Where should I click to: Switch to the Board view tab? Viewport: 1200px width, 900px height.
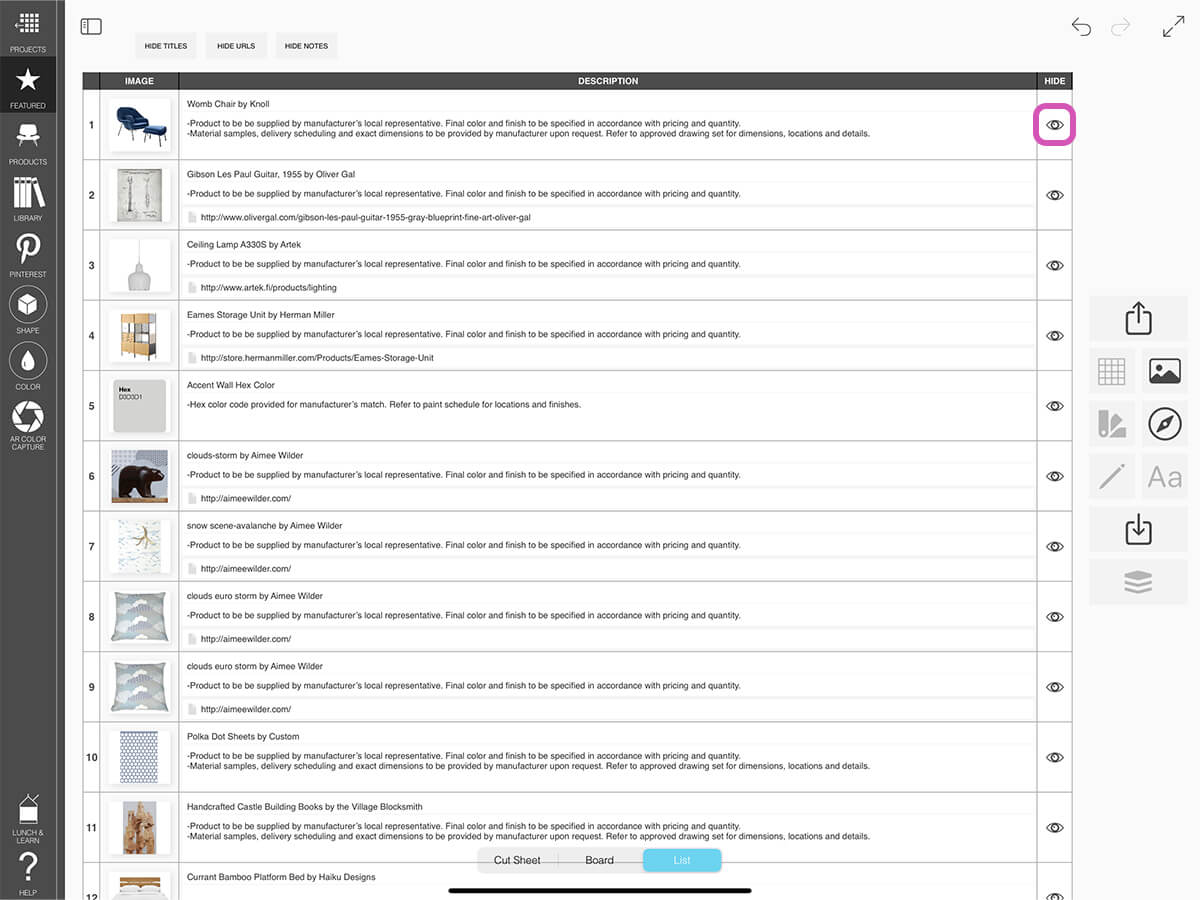click(599, 860)
